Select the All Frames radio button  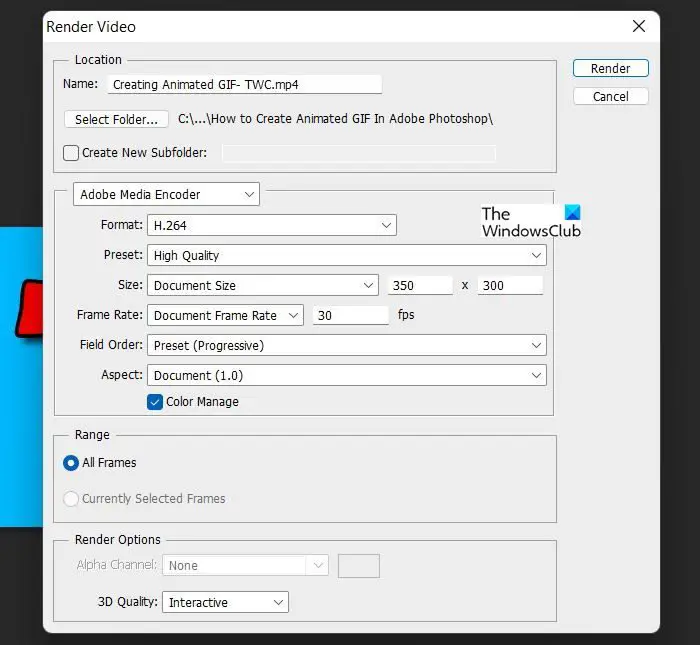pos(71,463)
